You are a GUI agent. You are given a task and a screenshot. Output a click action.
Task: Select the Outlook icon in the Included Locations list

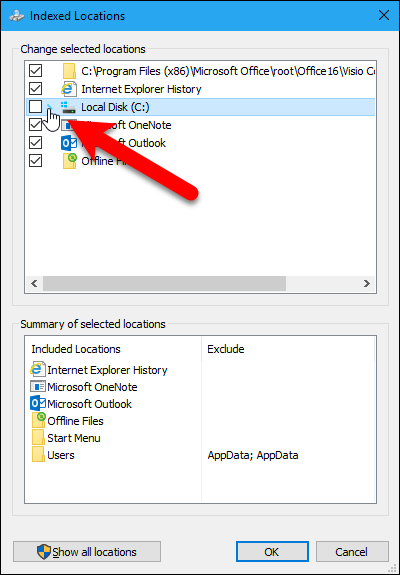(x=38, y=404)
